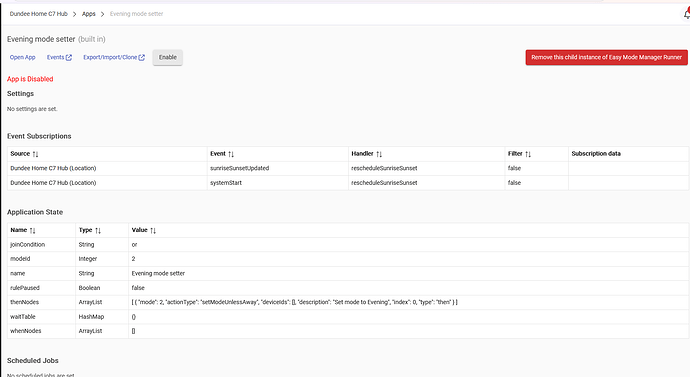Sort subscriptions by Handler column arrows
The image size is (690, 377).
click(379, 154)
